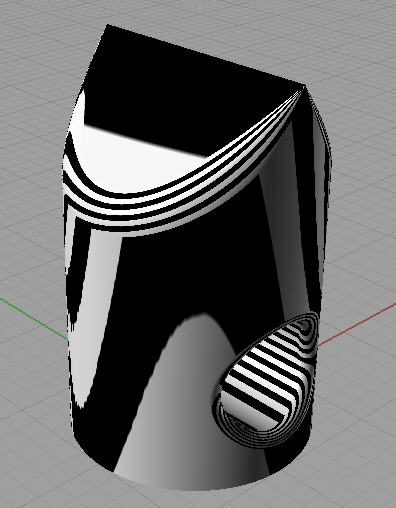The image size is (396, 508).
Task: Click the green Y-axis line in the viewport
Action: coord(34,319)
